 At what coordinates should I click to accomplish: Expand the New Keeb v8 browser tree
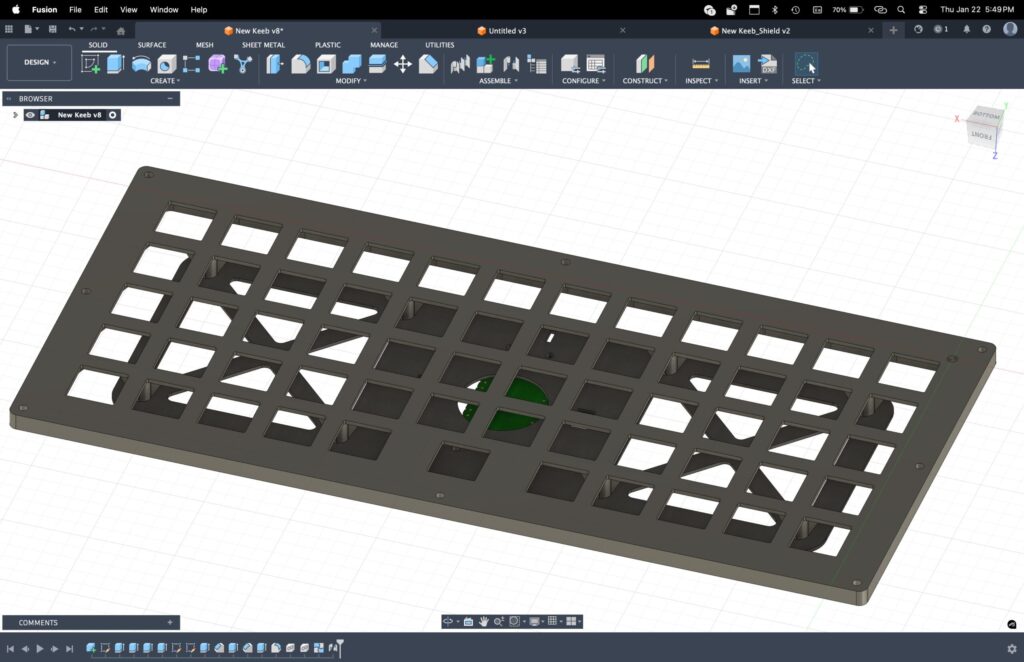pyautogui.click(x=15, y=115)
